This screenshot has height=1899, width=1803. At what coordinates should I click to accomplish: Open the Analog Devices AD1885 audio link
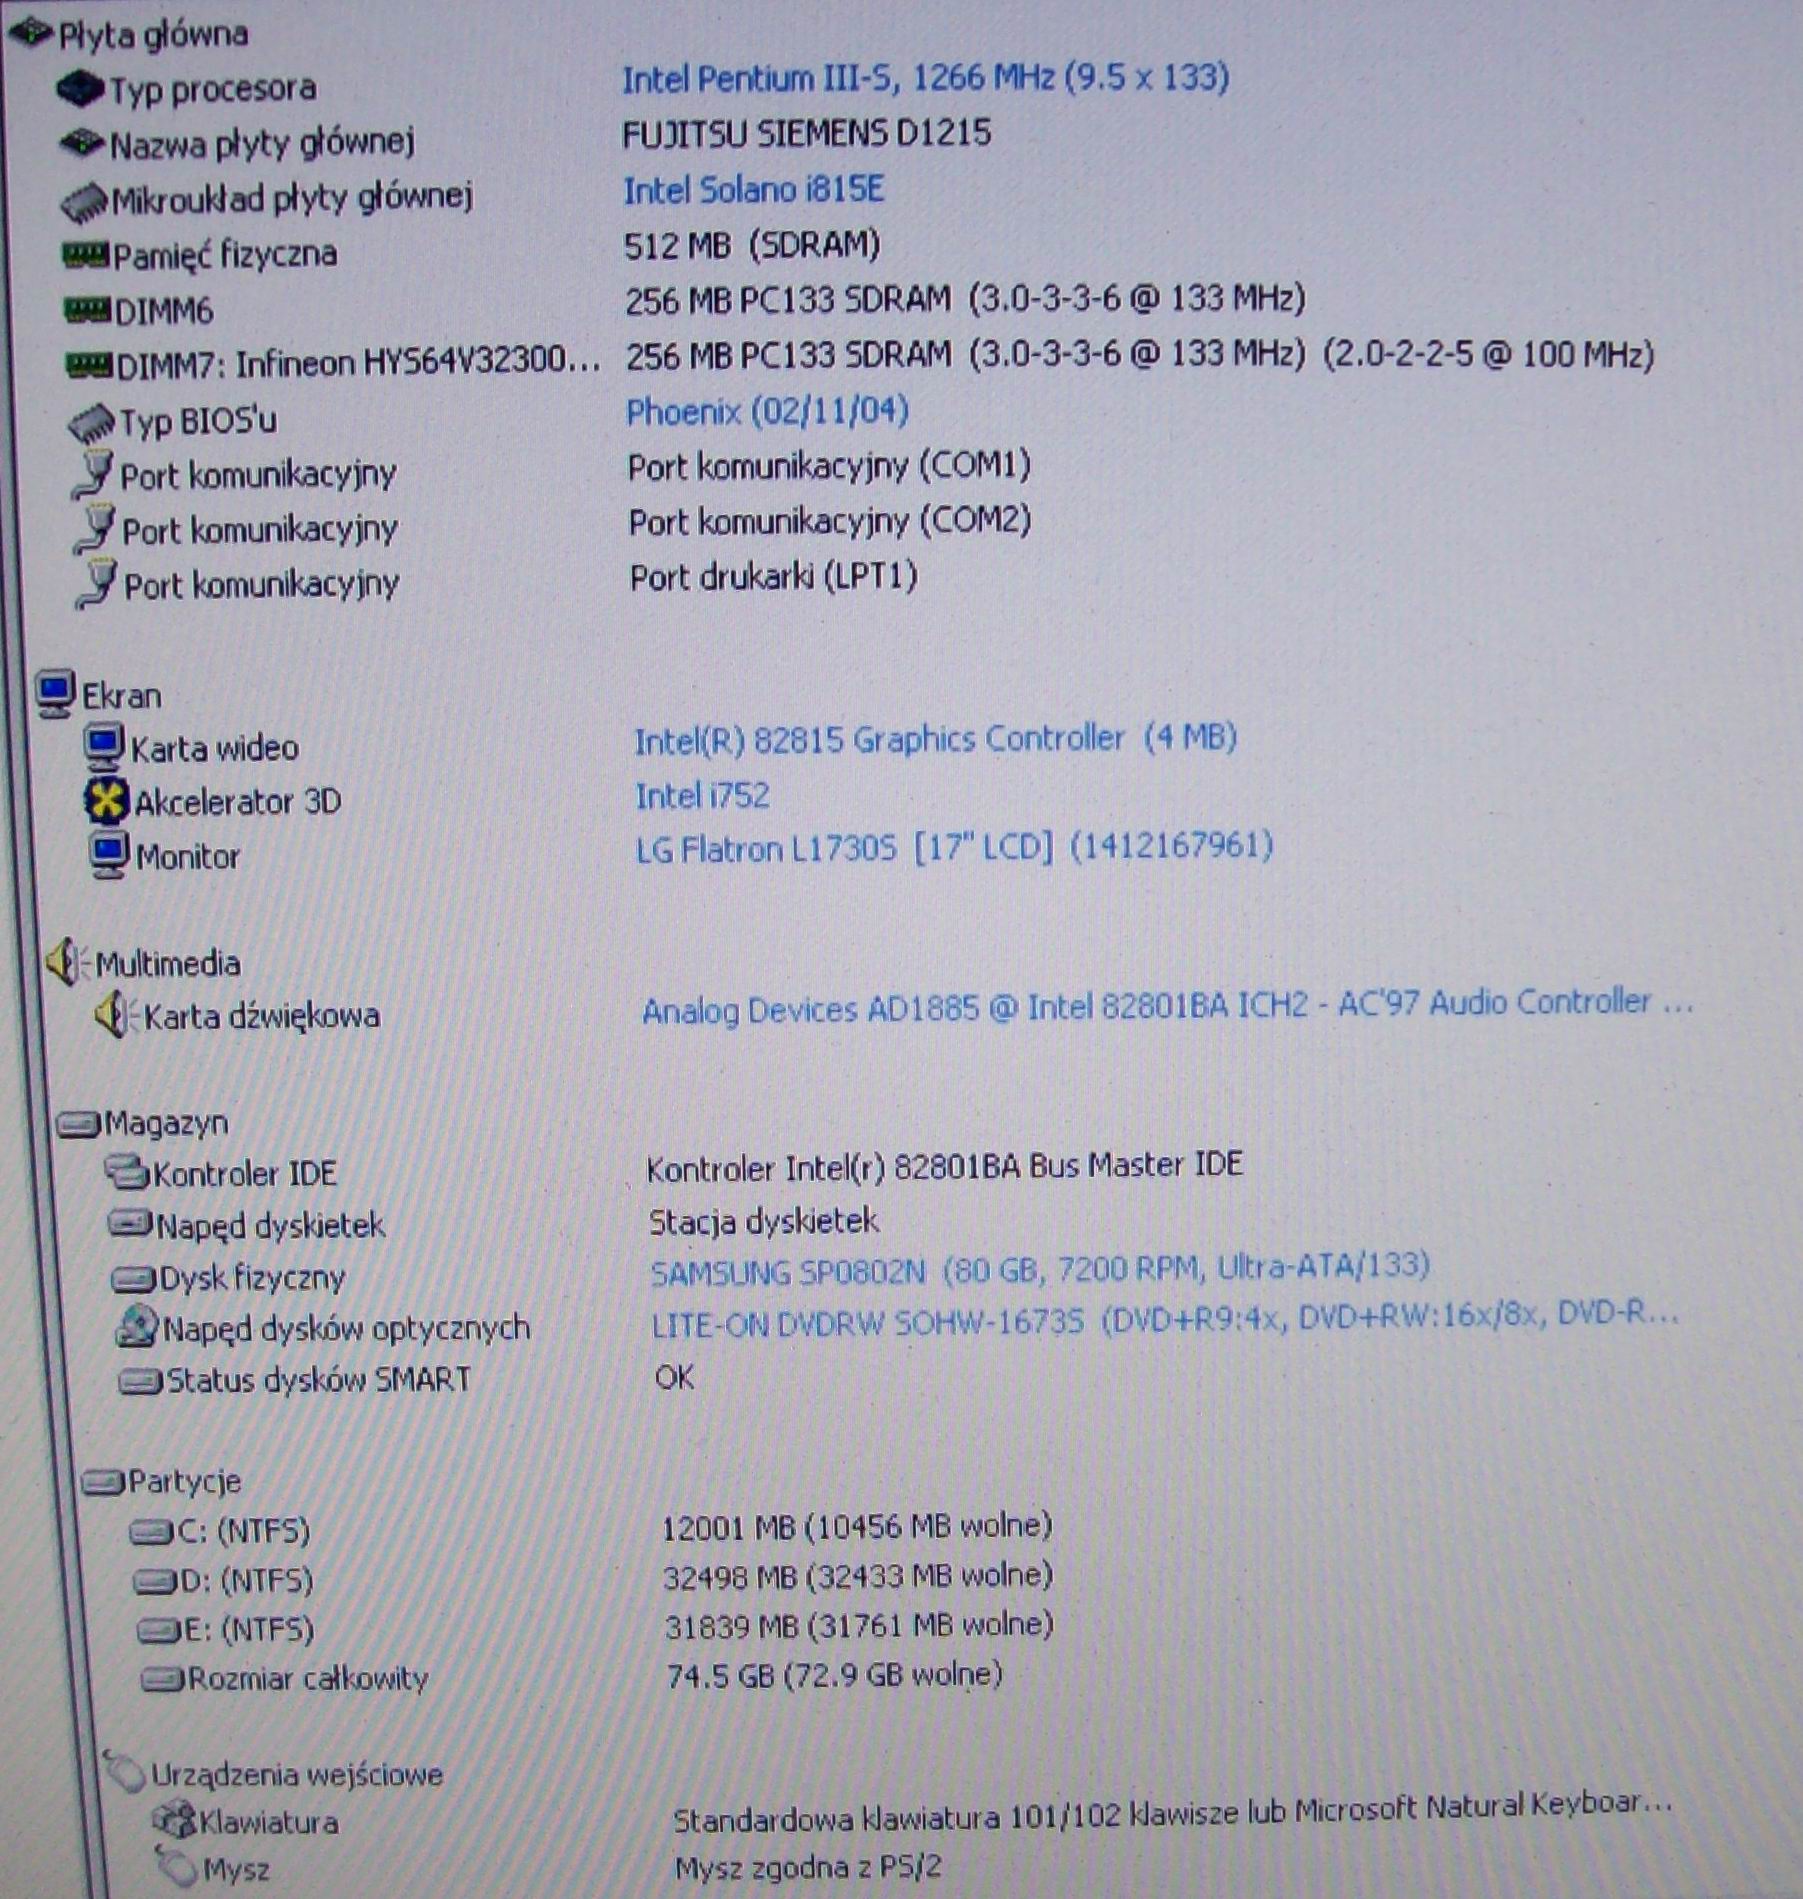tap(1167, 1006)
